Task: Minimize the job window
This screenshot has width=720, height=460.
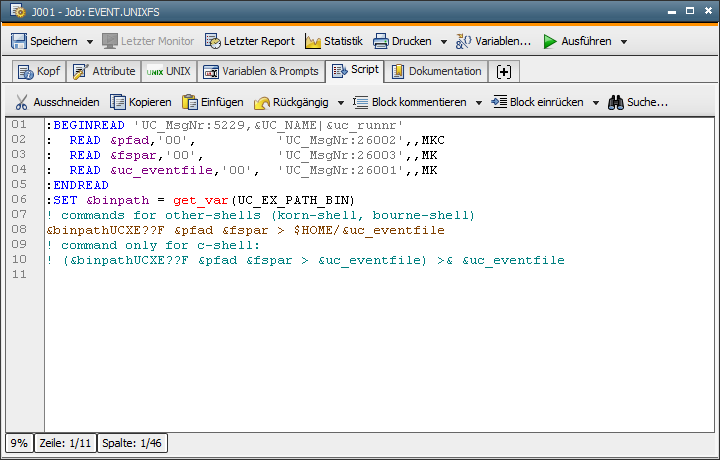Action: [672, 11]
